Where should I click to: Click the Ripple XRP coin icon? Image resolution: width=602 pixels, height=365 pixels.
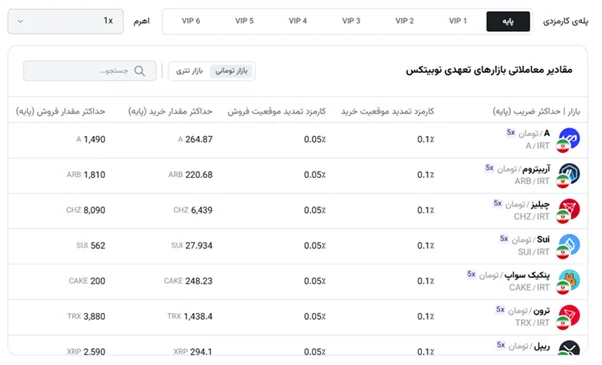coord(569,348)
